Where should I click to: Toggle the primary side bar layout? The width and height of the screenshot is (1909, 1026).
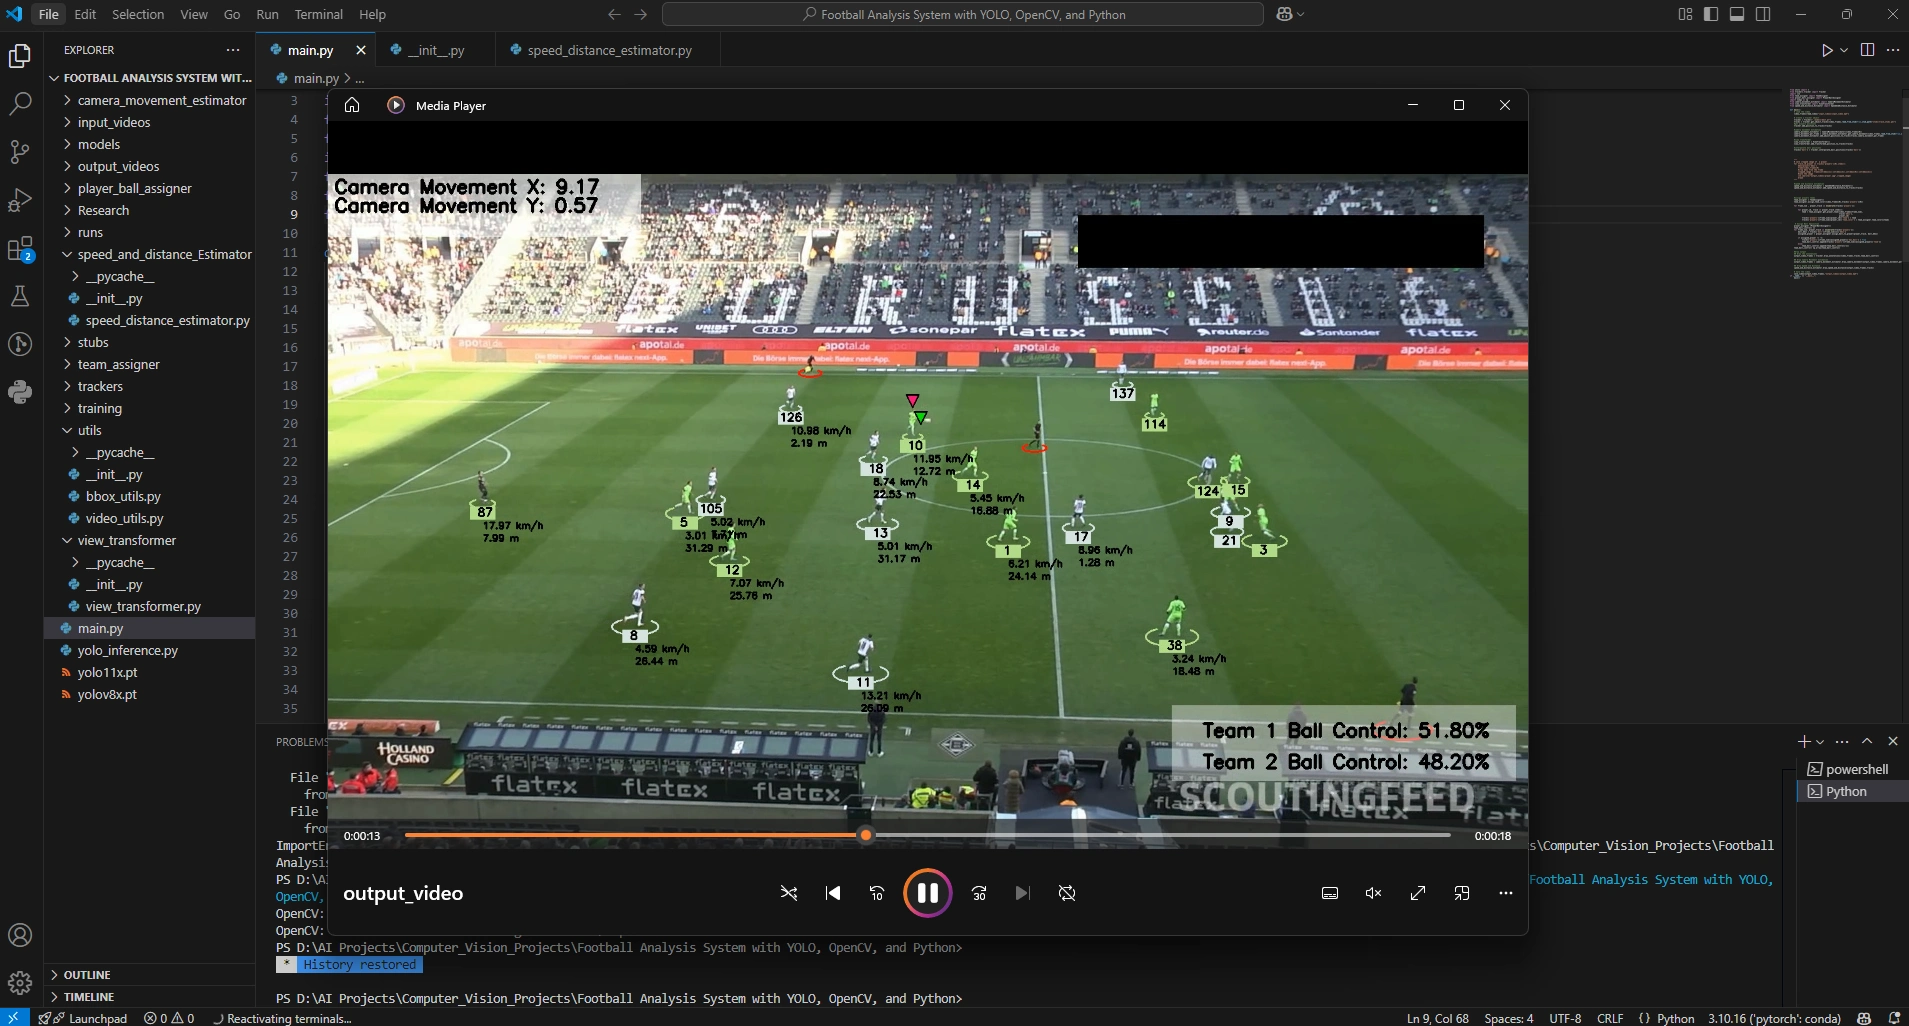[1711, 14]
